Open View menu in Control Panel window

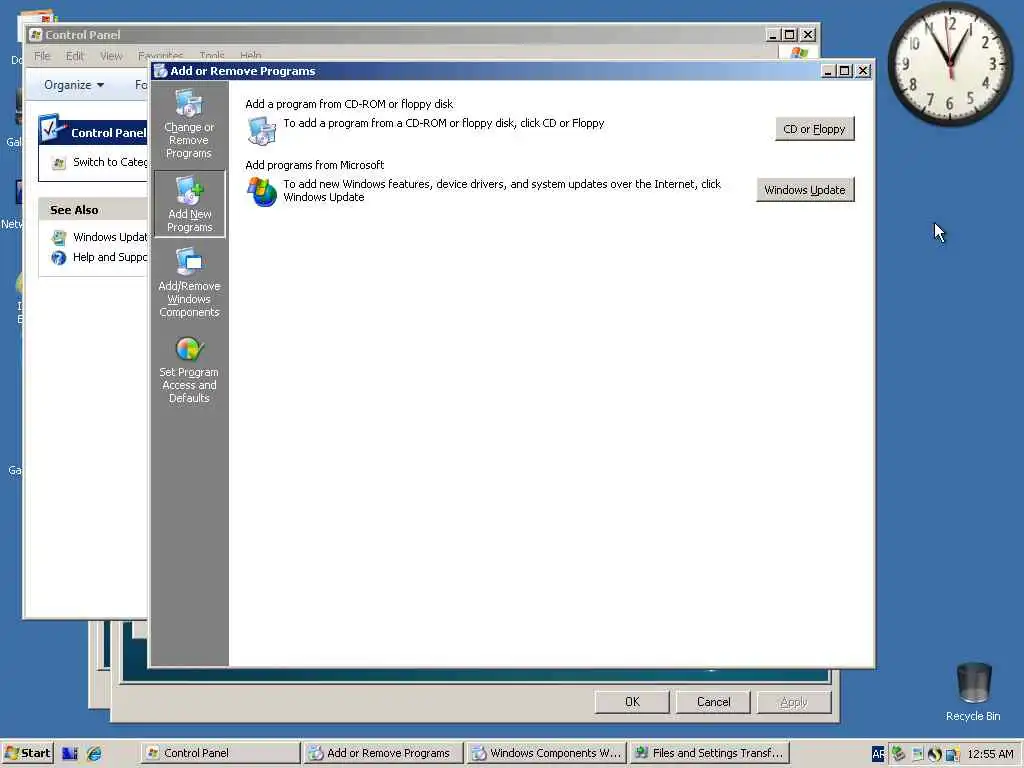[x=111, y=56]
